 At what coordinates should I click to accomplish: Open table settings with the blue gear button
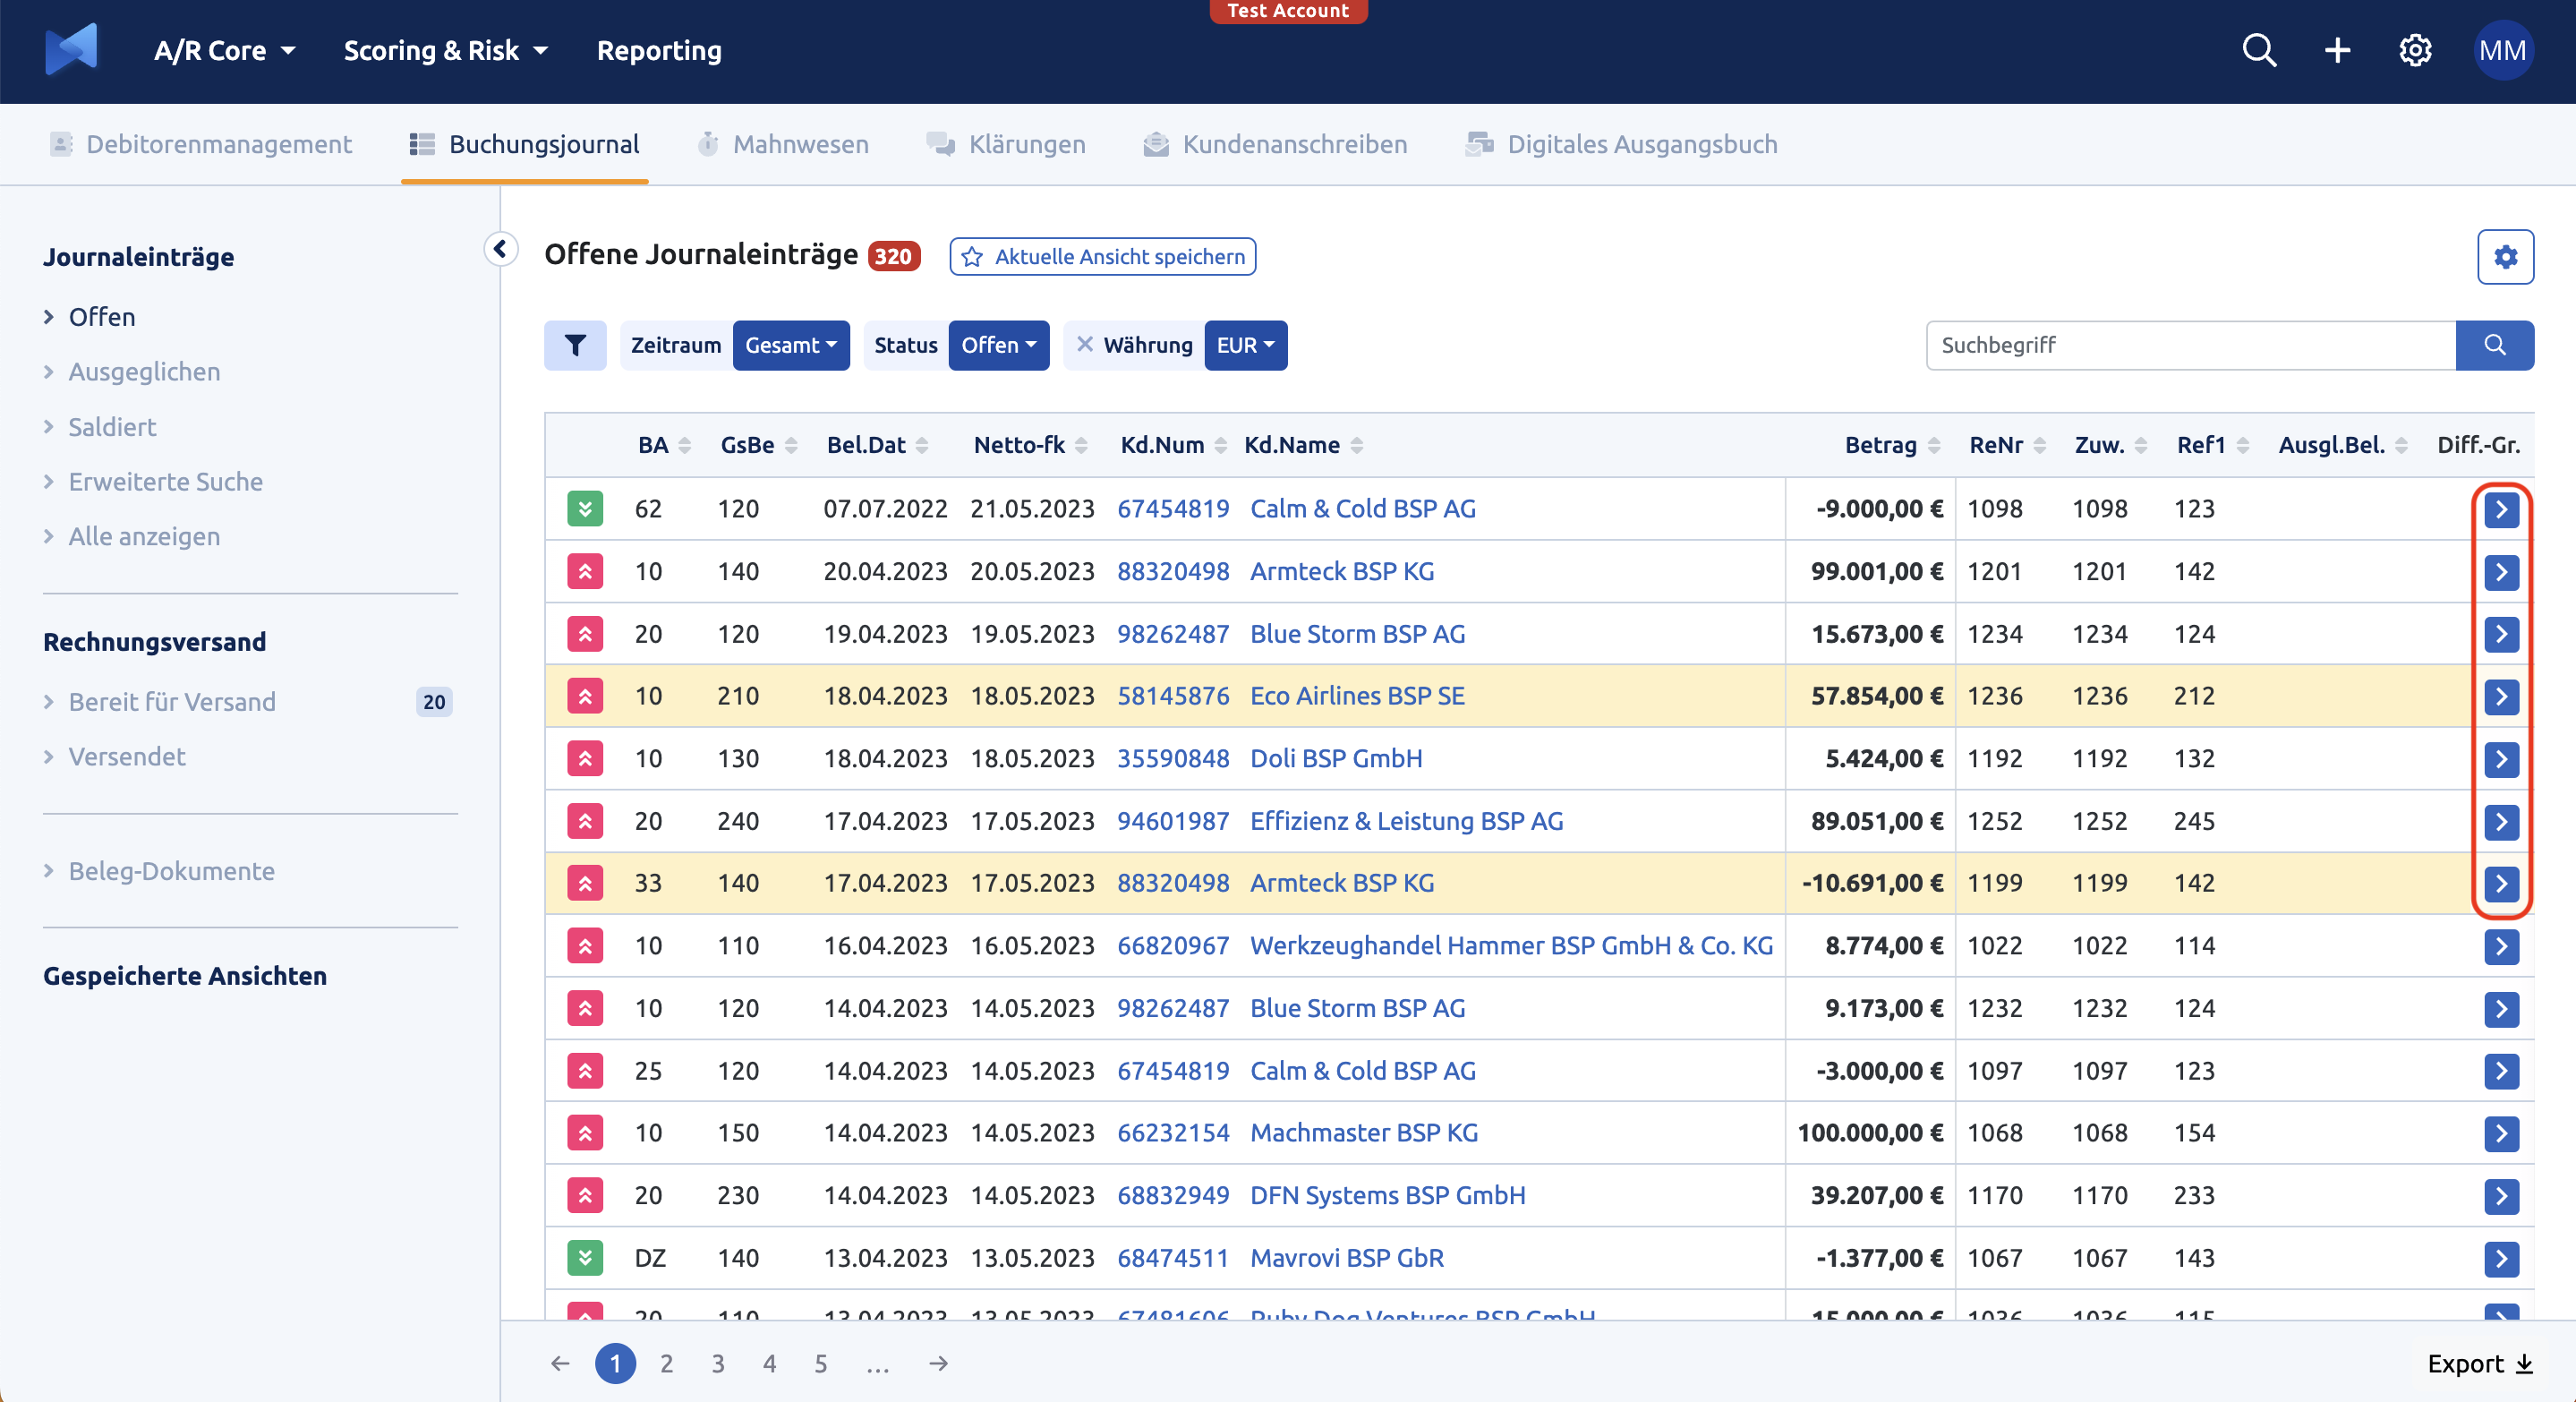click(x=2505, y=257)
